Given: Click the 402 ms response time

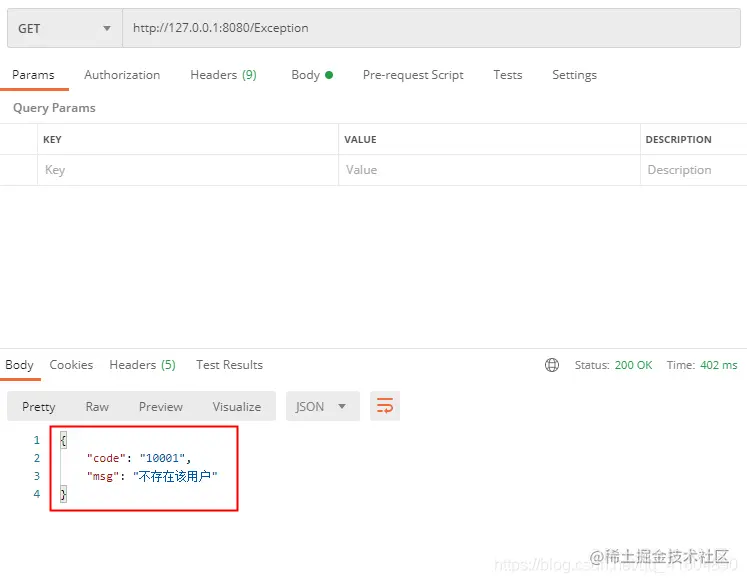Looking at the screenshot, I should tap(718, 365).
